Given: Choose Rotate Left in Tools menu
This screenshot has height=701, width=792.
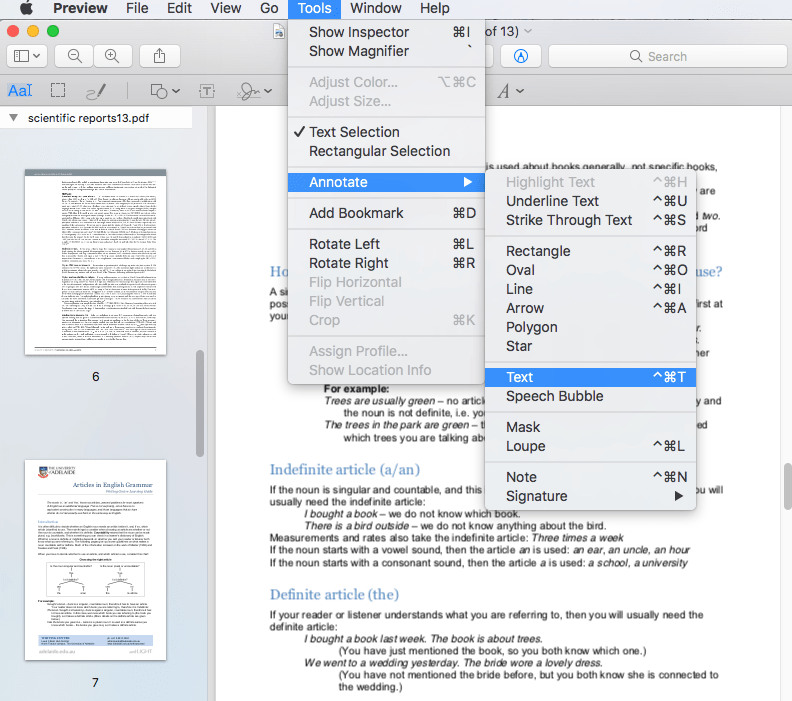Looking at the screenshot, I should 344,244.
